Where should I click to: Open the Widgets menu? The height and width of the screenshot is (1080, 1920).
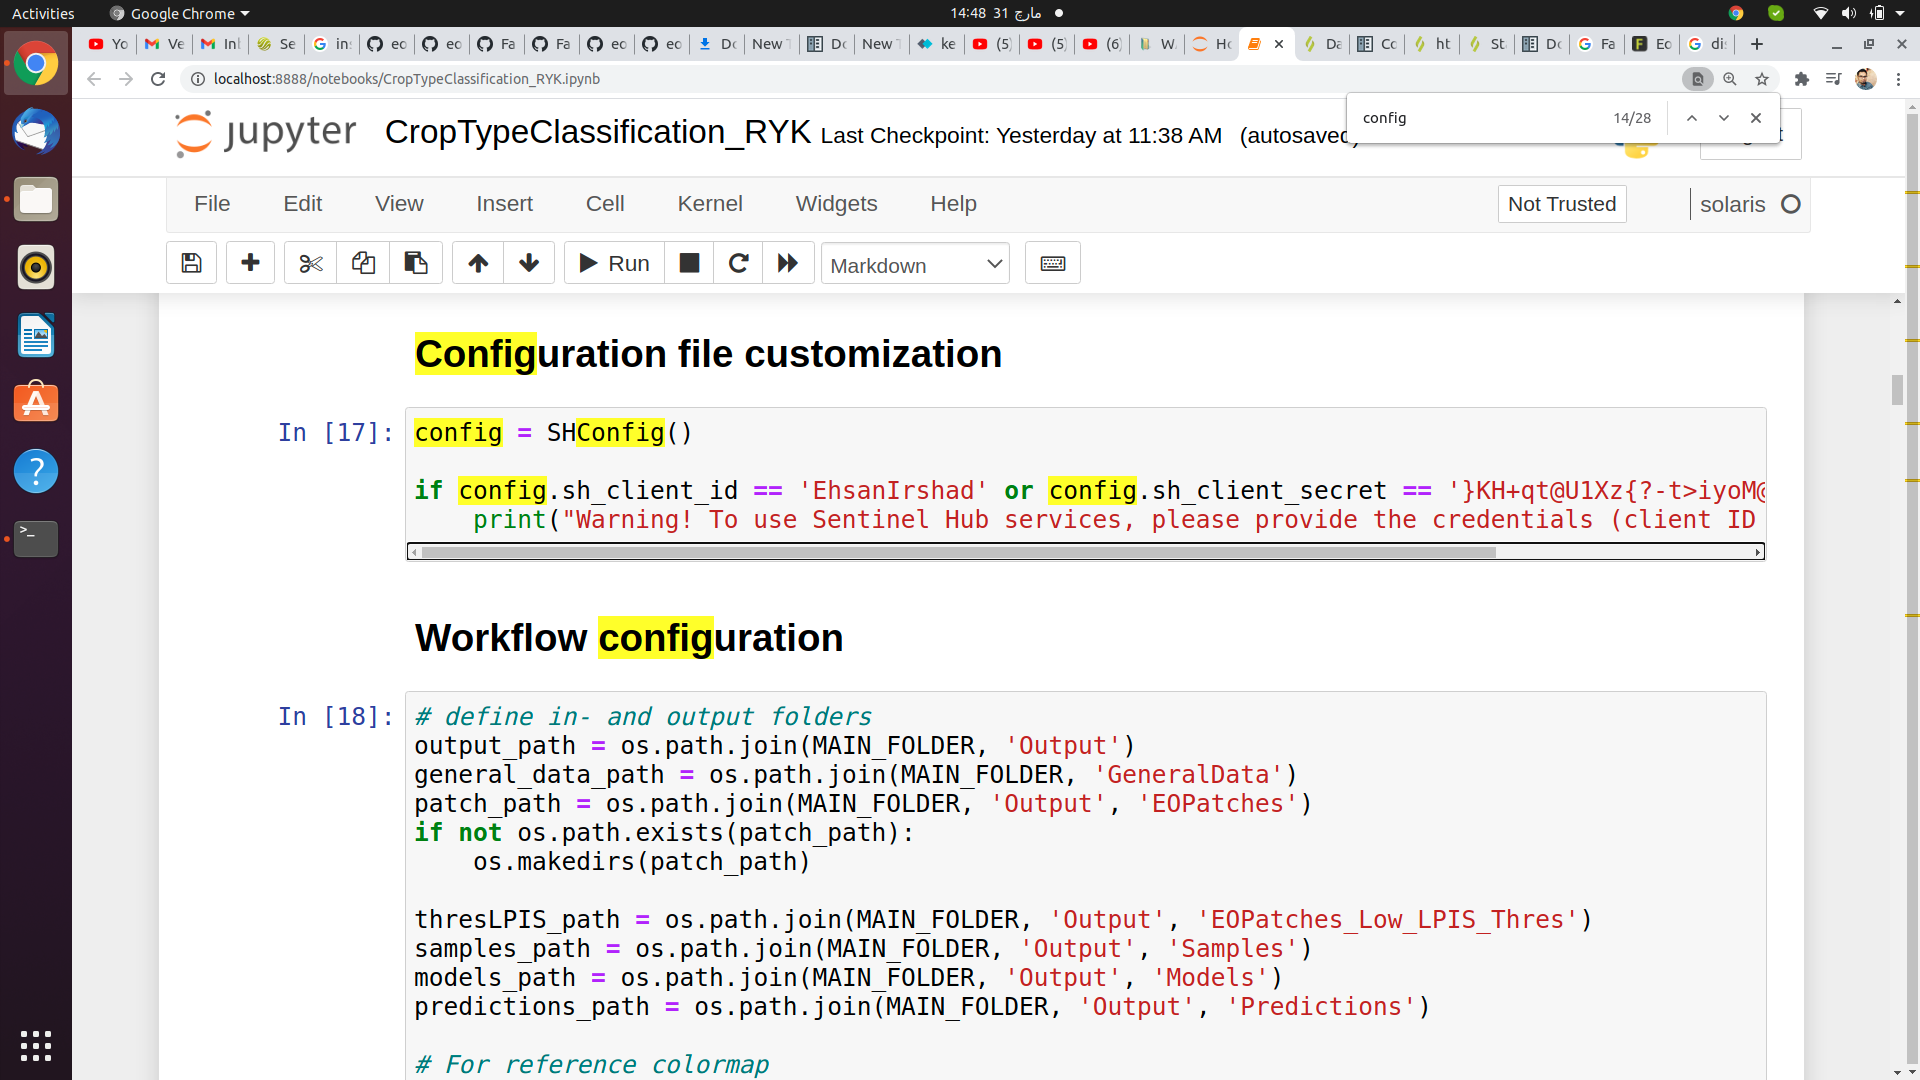(x=837, y=203)
